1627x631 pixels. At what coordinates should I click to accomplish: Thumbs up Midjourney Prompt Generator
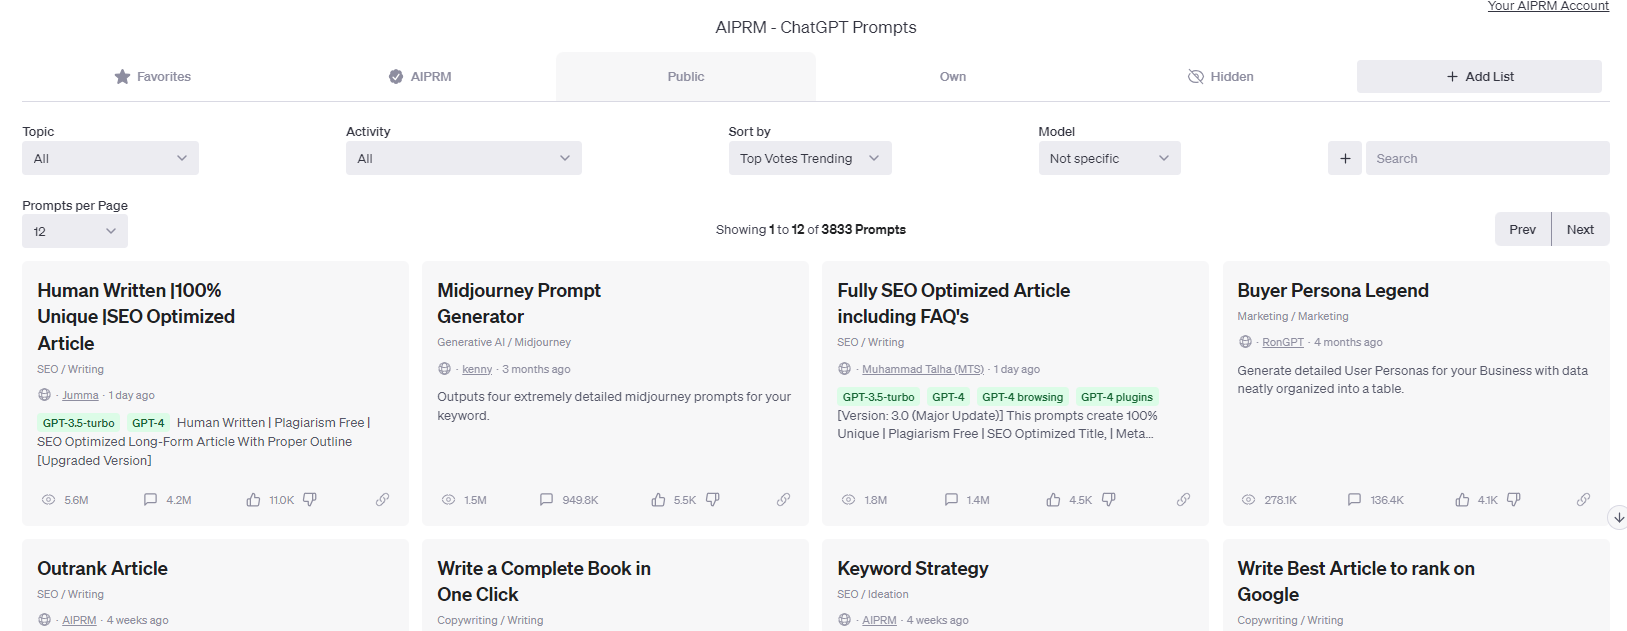658,499
